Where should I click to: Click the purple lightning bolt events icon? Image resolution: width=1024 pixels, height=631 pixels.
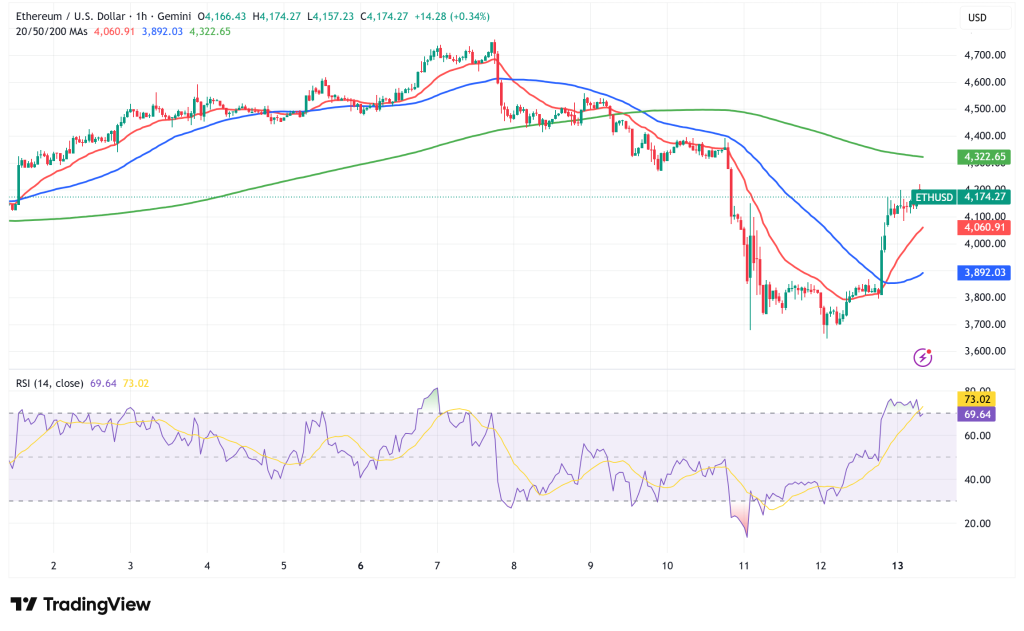(923, 357)
